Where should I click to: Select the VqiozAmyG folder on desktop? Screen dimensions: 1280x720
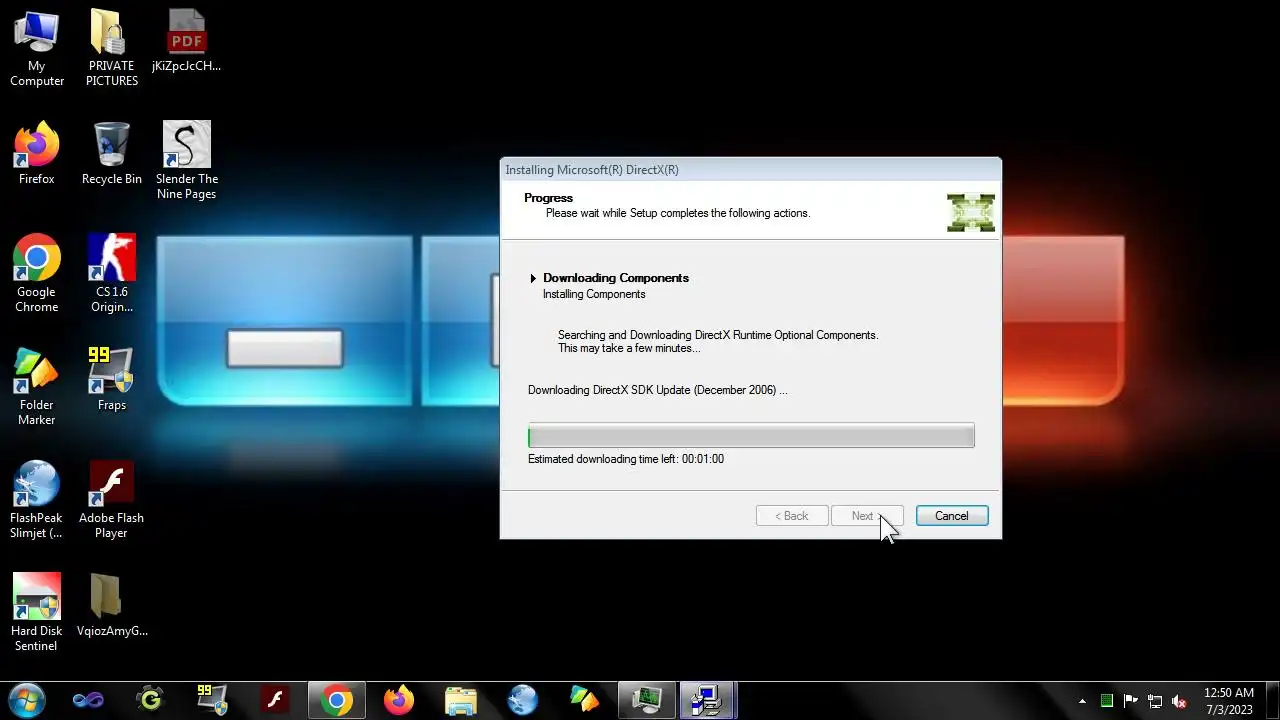tap(111, 606)
